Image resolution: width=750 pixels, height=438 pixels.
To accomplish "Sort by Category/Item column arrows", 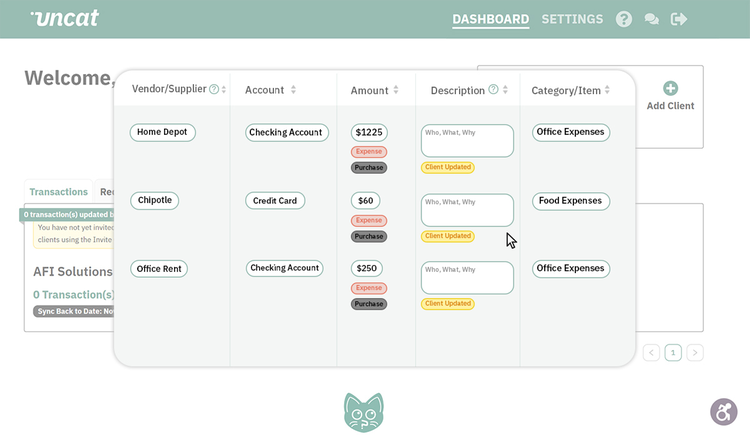I will pos(607,90).
